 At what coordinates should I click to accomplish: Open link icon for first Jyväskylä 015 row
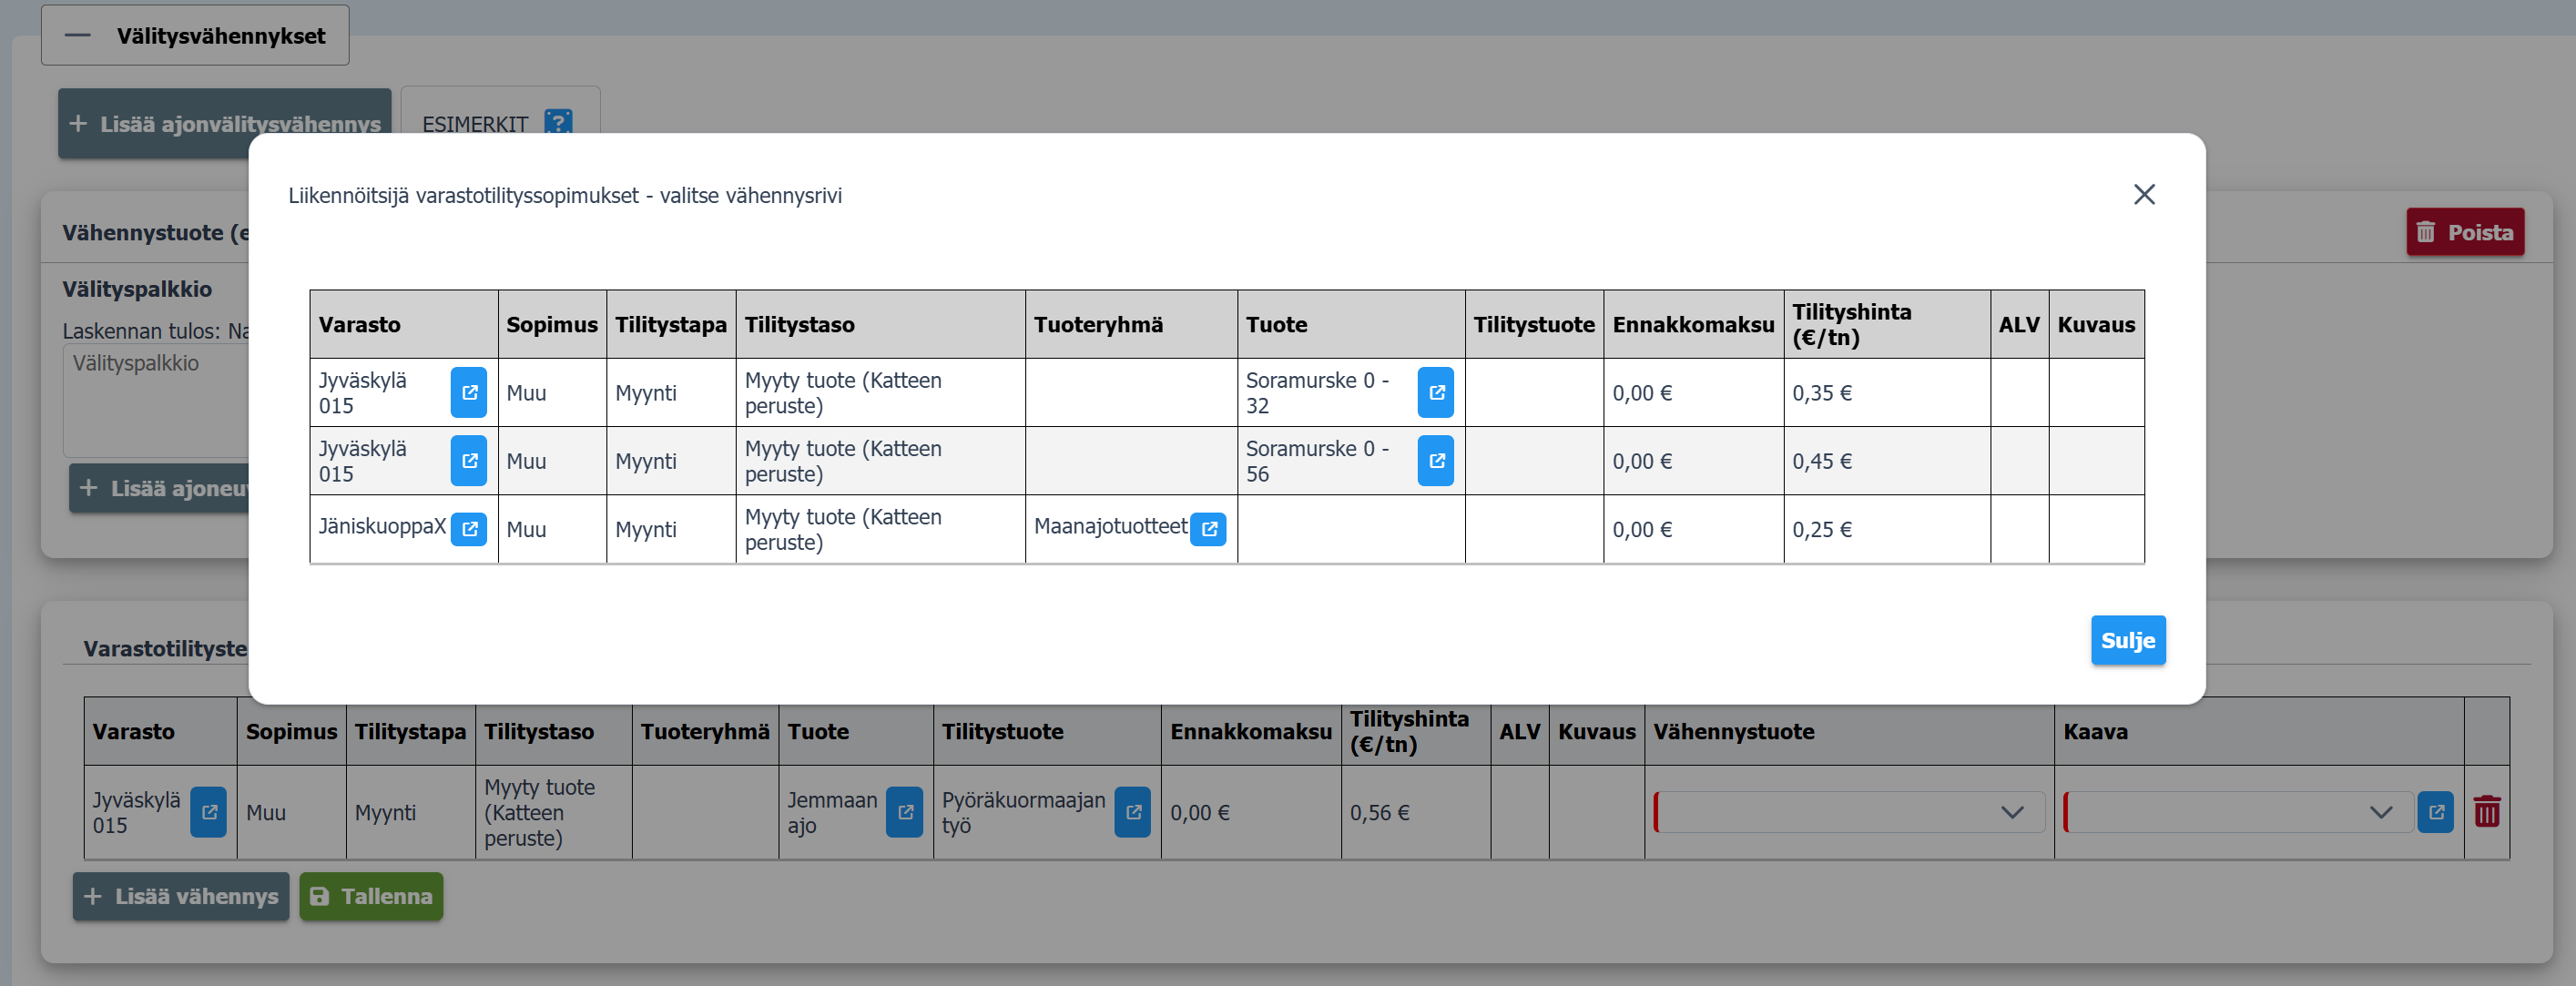[468, 392]
